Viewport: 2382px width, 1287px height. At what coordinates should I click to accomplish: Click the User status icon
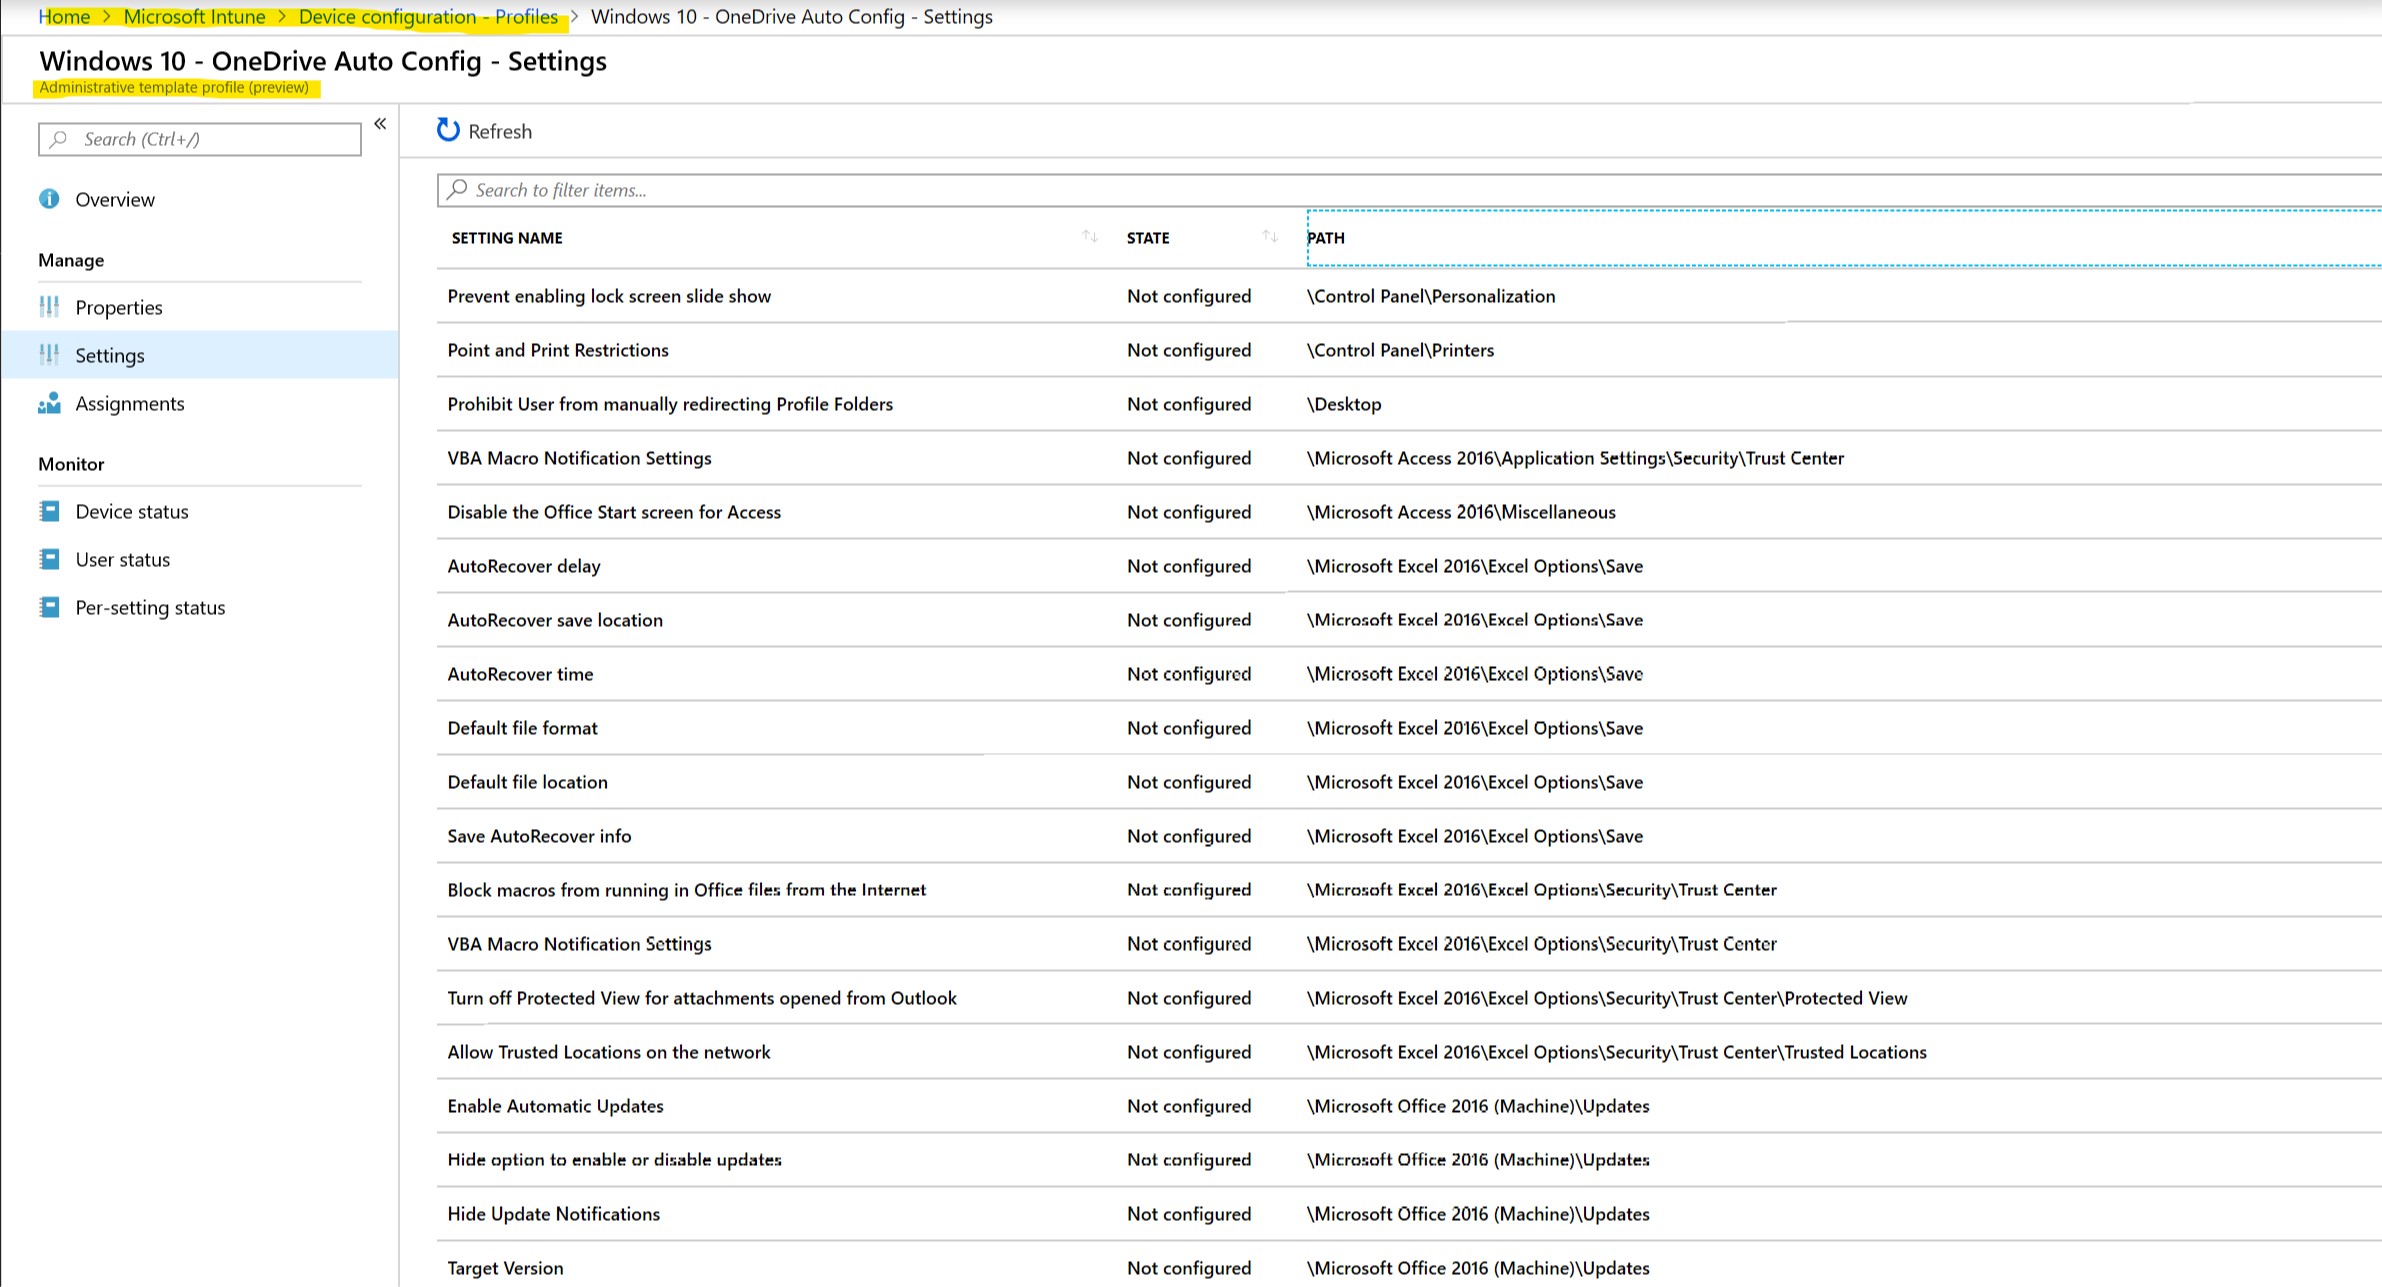[x=49, y=559]
